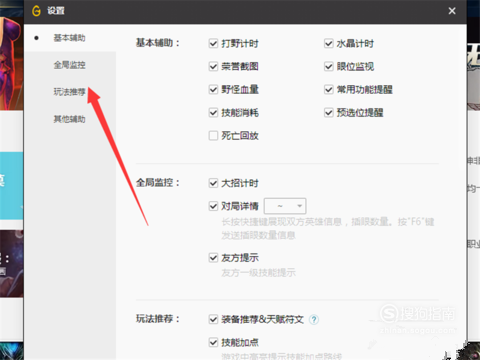This screenshot has height=360, width=480.
Task: Toggle 常用功能提醒 checkbox
Action: pyautogui.click(x=329, y=89)
